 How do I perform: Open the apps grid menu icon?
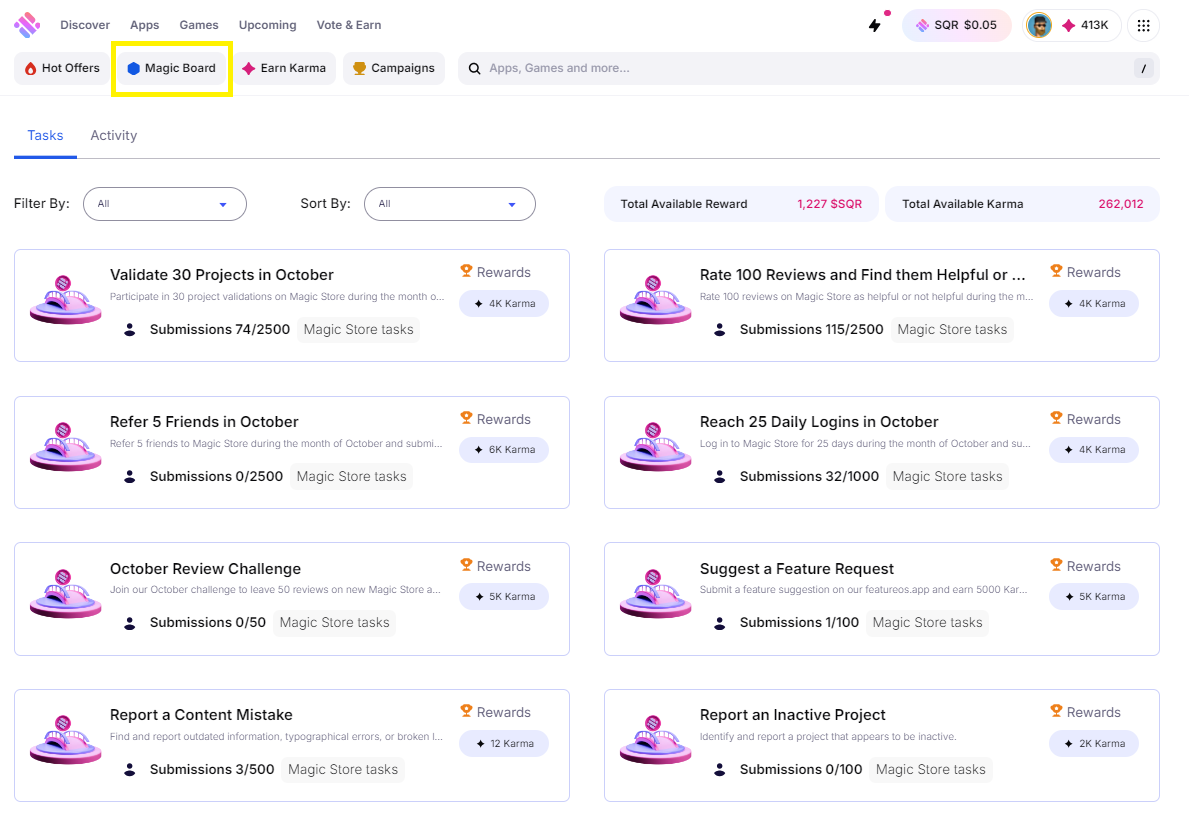tap(1144, 26)
